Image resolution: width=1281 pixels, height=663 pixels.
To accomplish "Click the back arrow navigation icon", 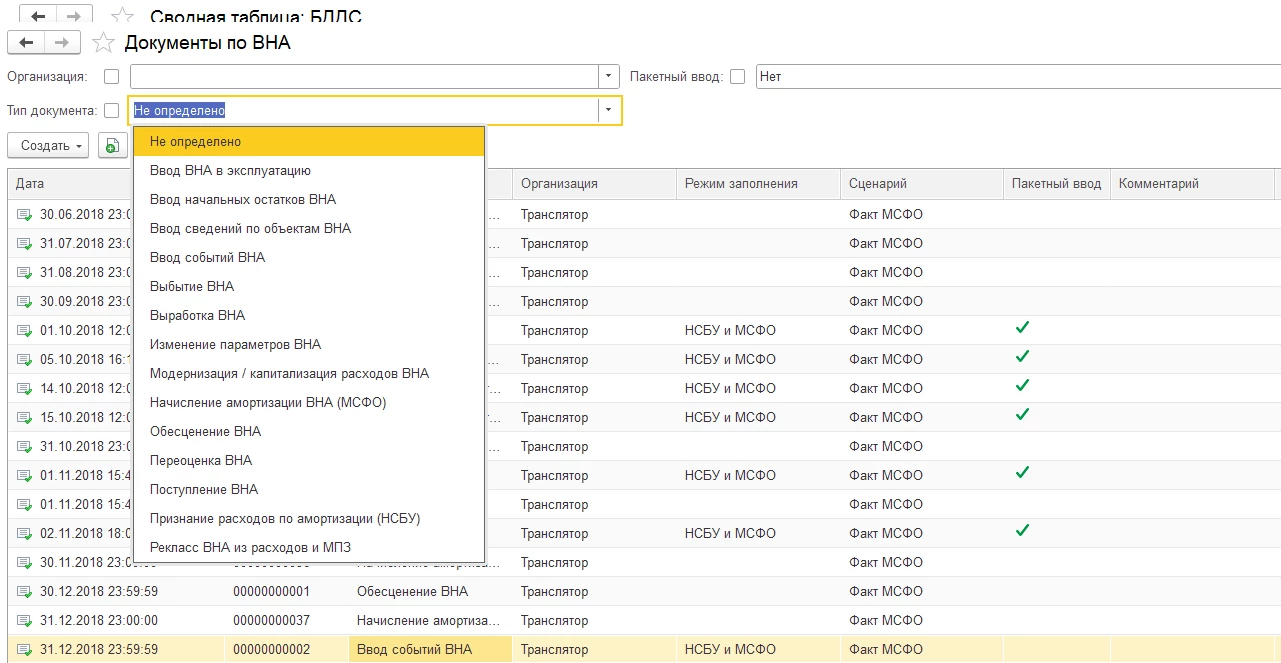I will tap(26, 42).
